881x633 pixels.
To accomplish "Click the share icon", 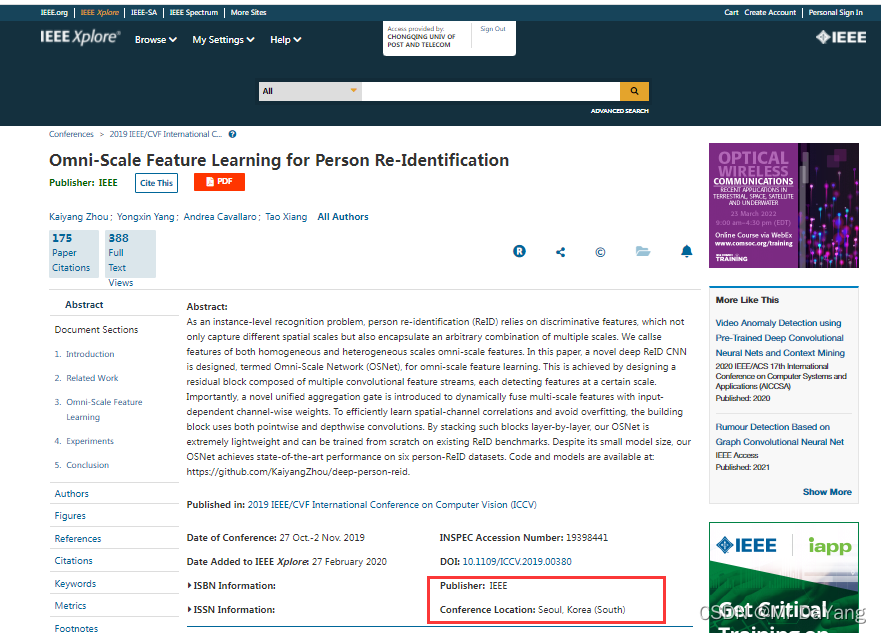I will 560,252.
